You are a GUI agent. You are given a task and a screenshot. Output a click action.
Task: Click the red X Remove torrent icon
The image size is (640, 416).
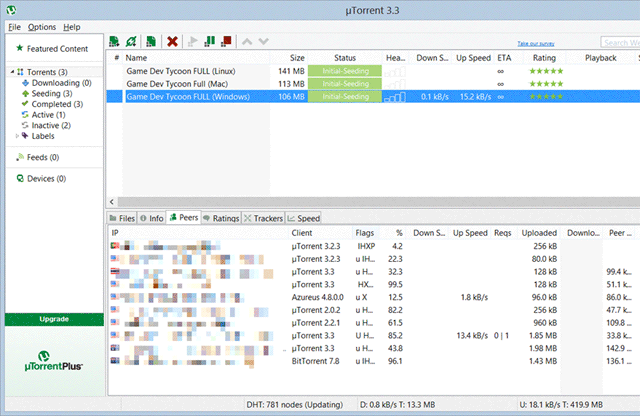tap(172, 41)
